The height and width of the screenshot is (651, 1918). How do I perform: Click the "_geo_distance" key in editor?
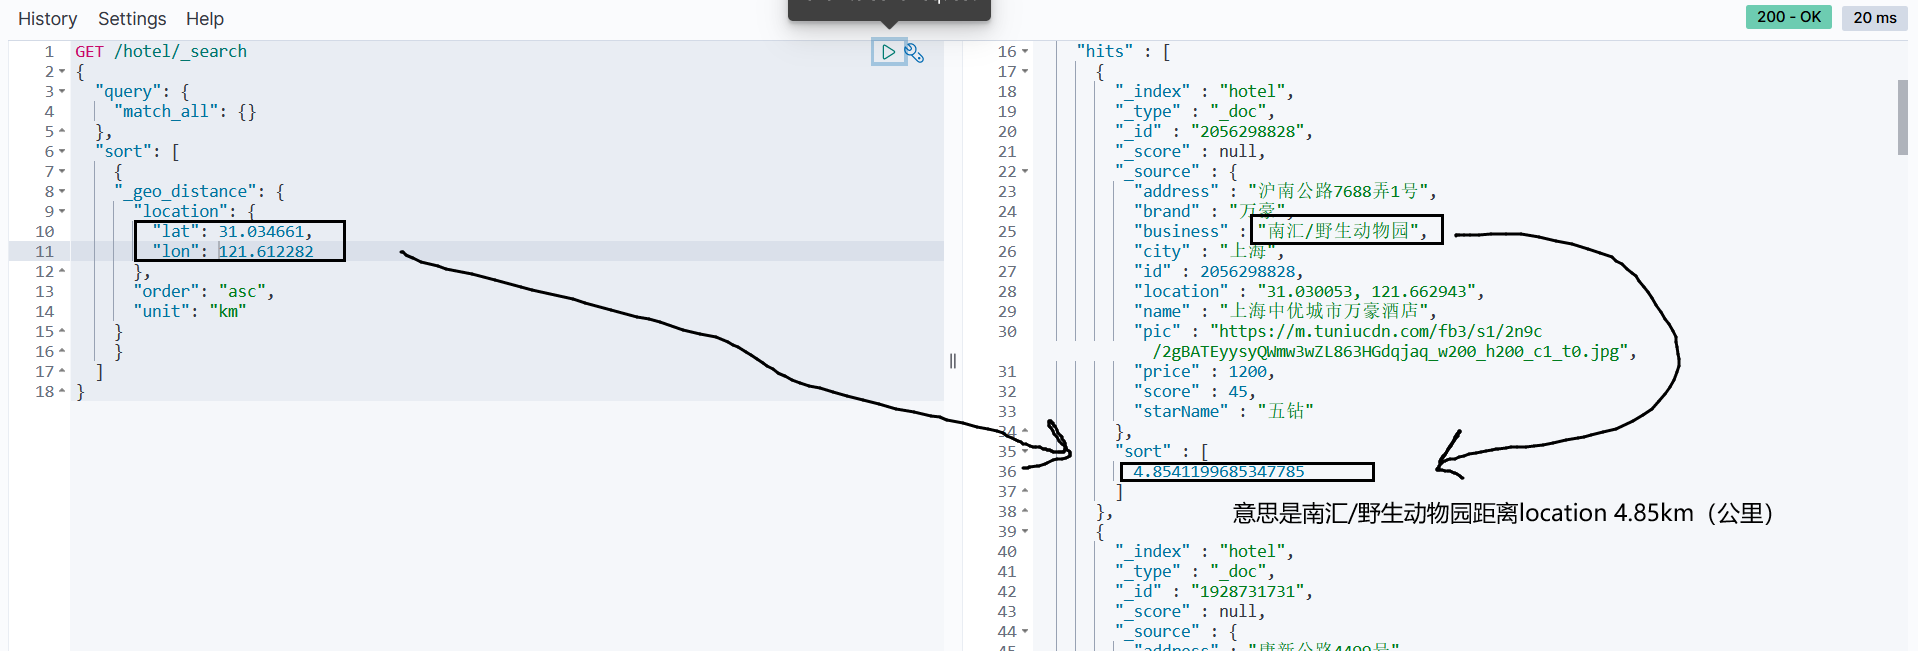185,191
